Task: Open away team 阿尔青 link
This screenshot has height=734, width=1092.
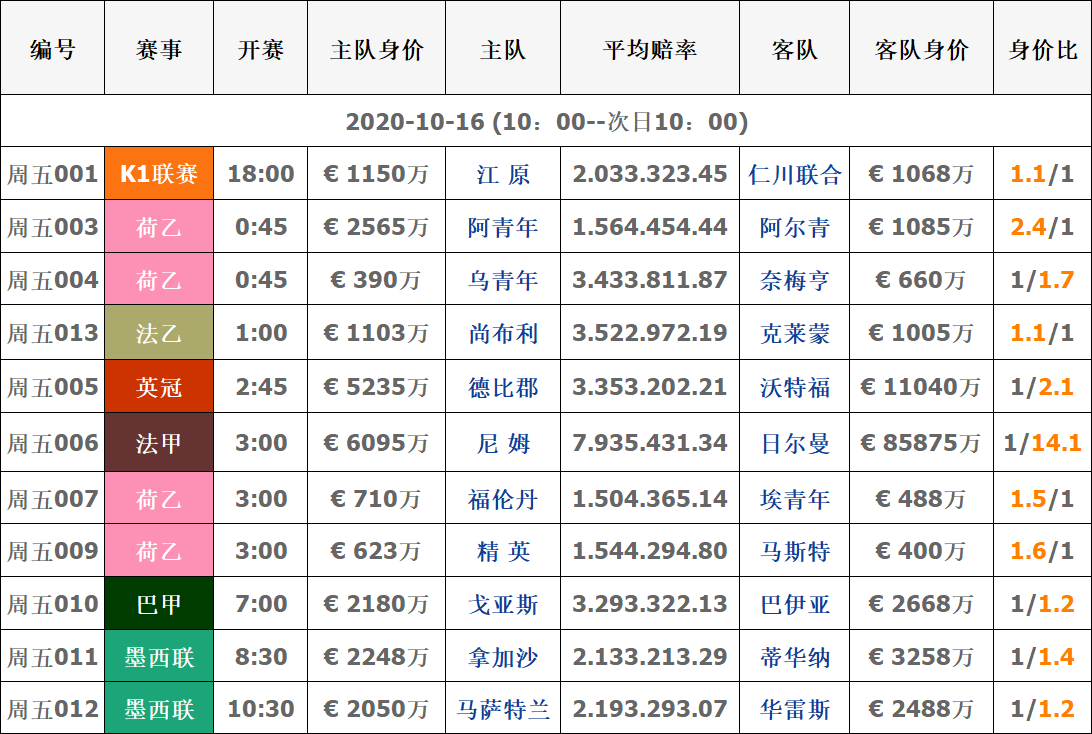Action: pos(795,227)
